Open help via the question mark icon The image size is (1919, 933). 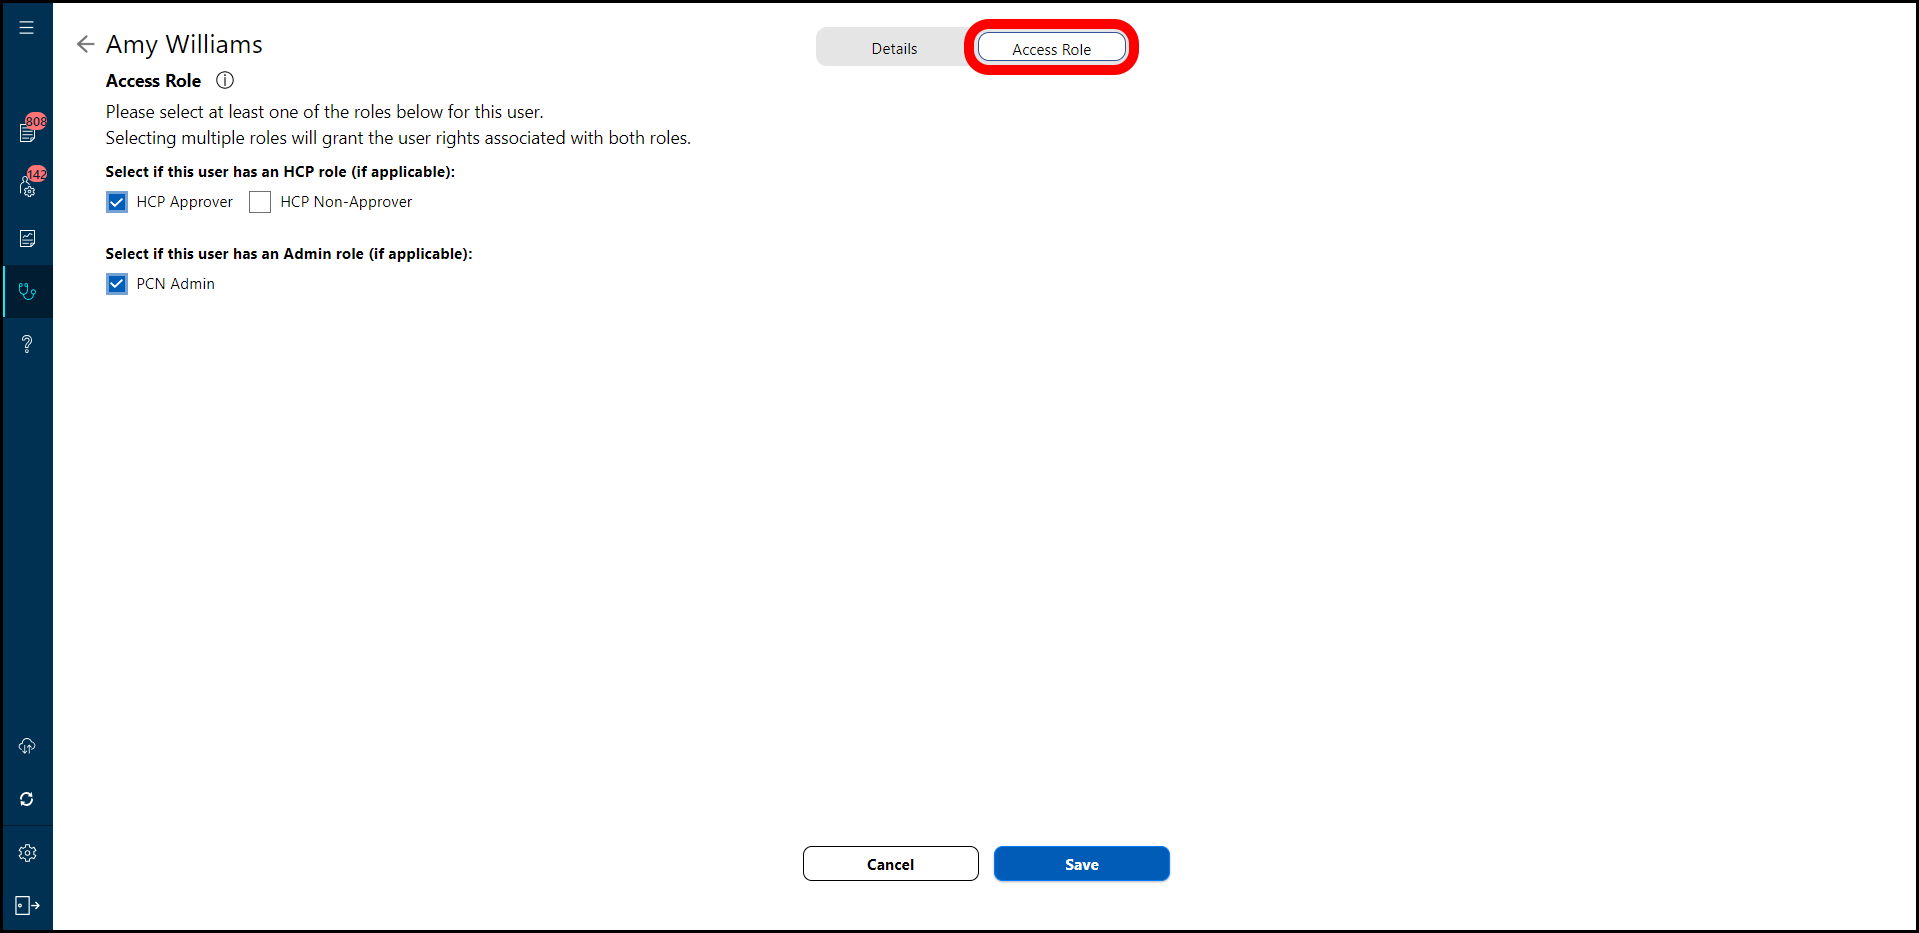click(27, 345)
